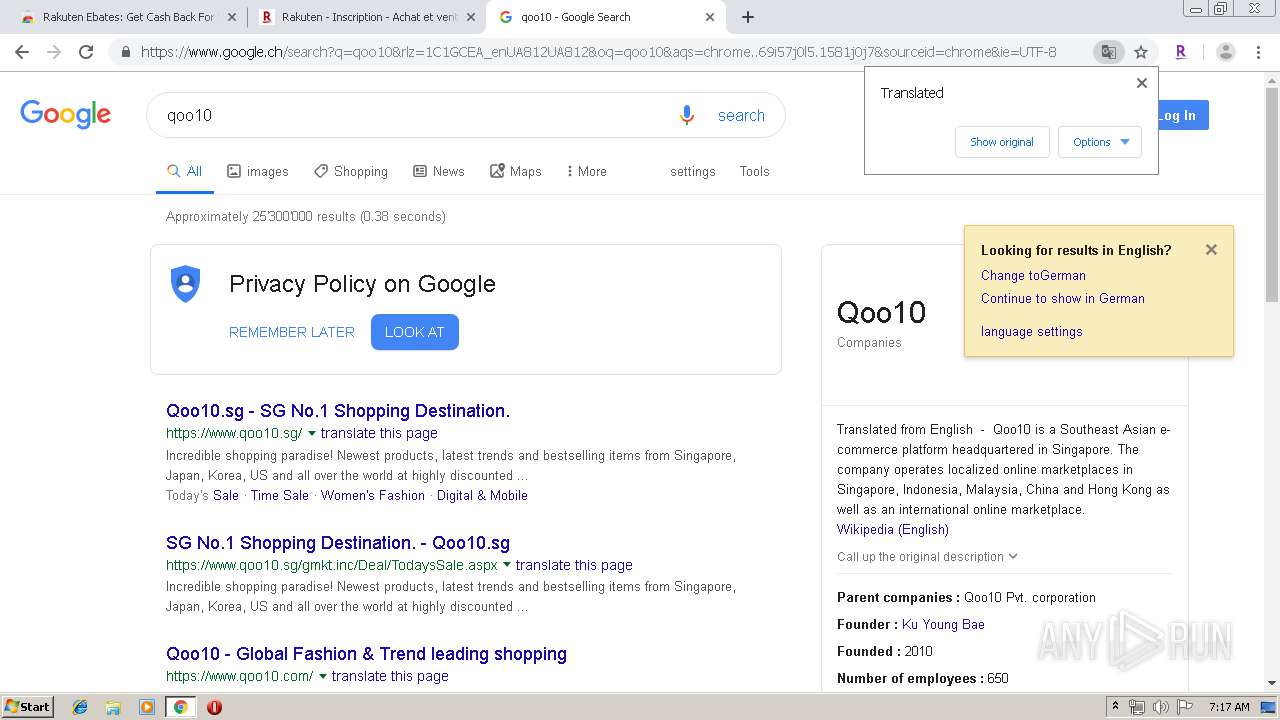This screenshot has width=1280, height=720.
Task: Click the volume icon in the system tray
Action: pos(1160,707)
